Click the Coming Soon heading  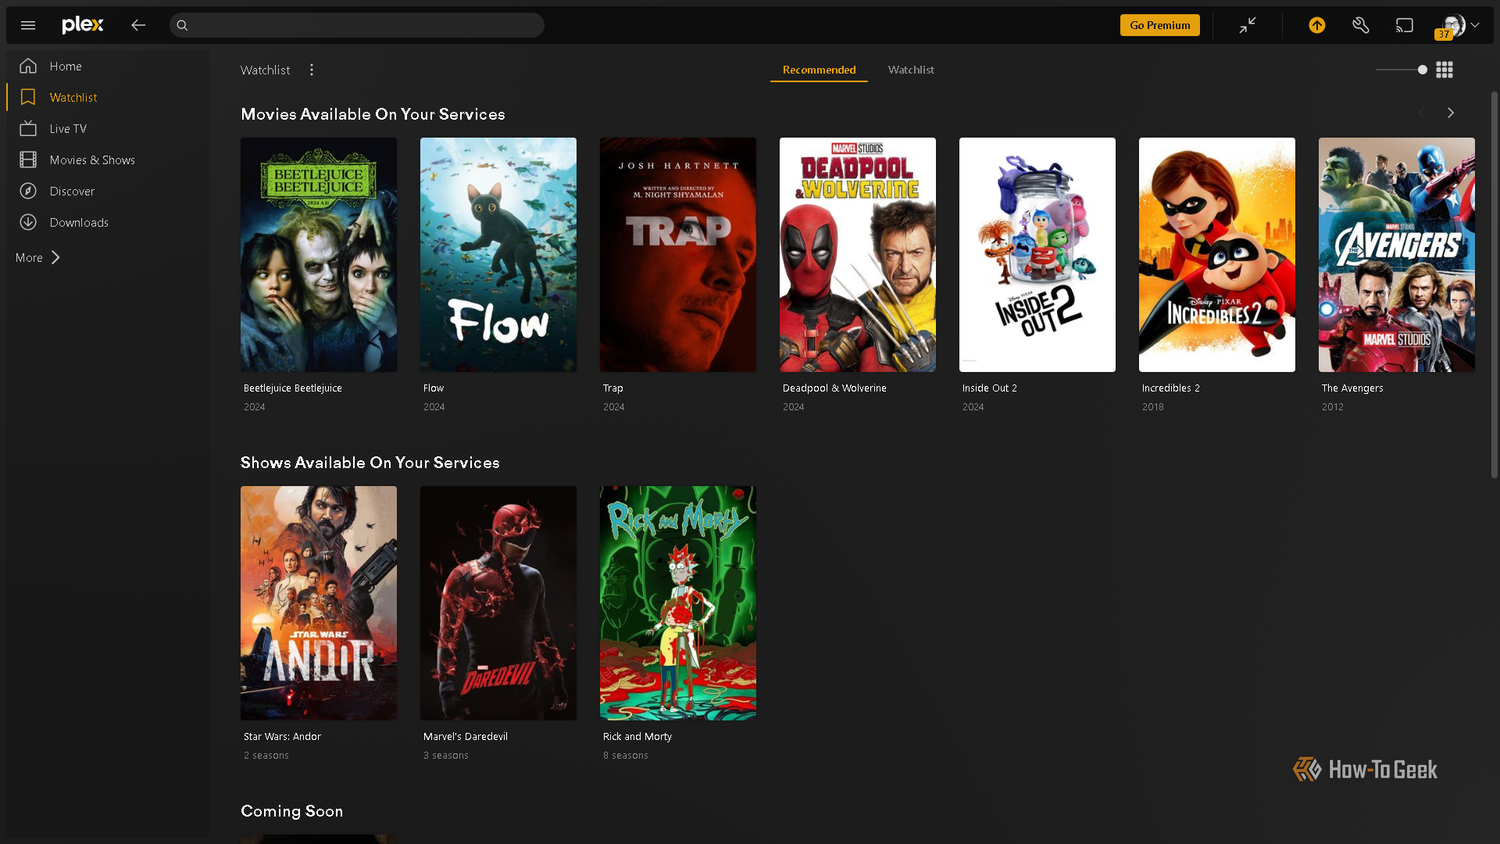pos(292,811)
